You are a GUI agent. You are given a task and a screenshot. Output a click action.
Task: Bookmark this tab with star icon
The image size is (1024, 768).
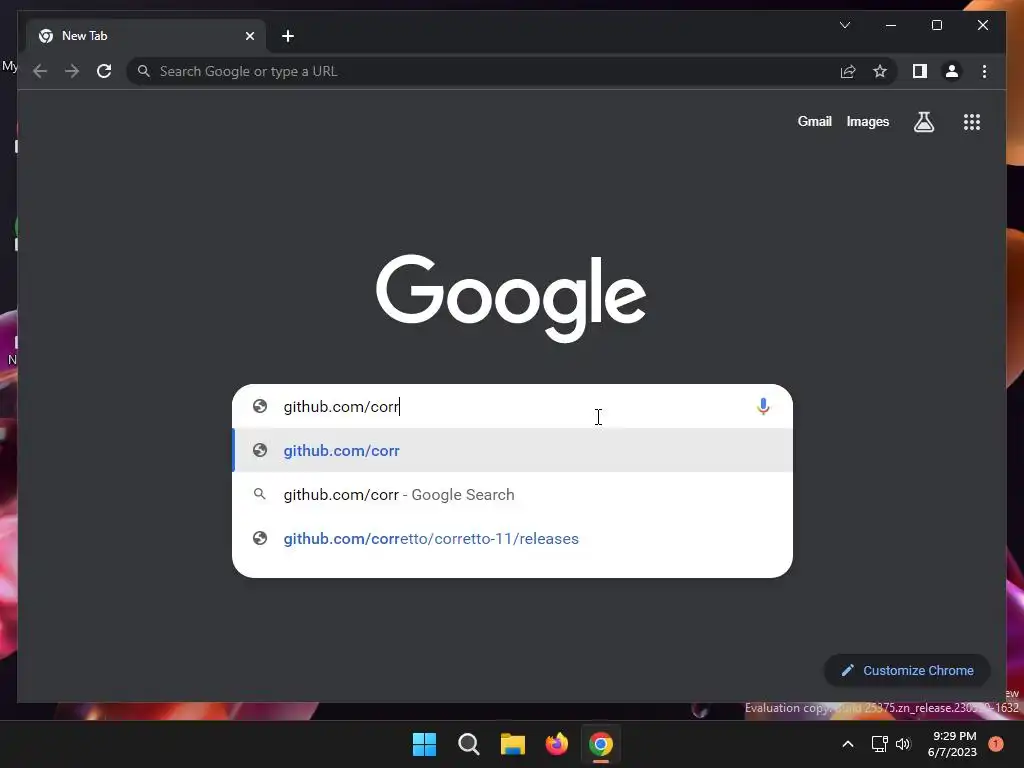880,71
